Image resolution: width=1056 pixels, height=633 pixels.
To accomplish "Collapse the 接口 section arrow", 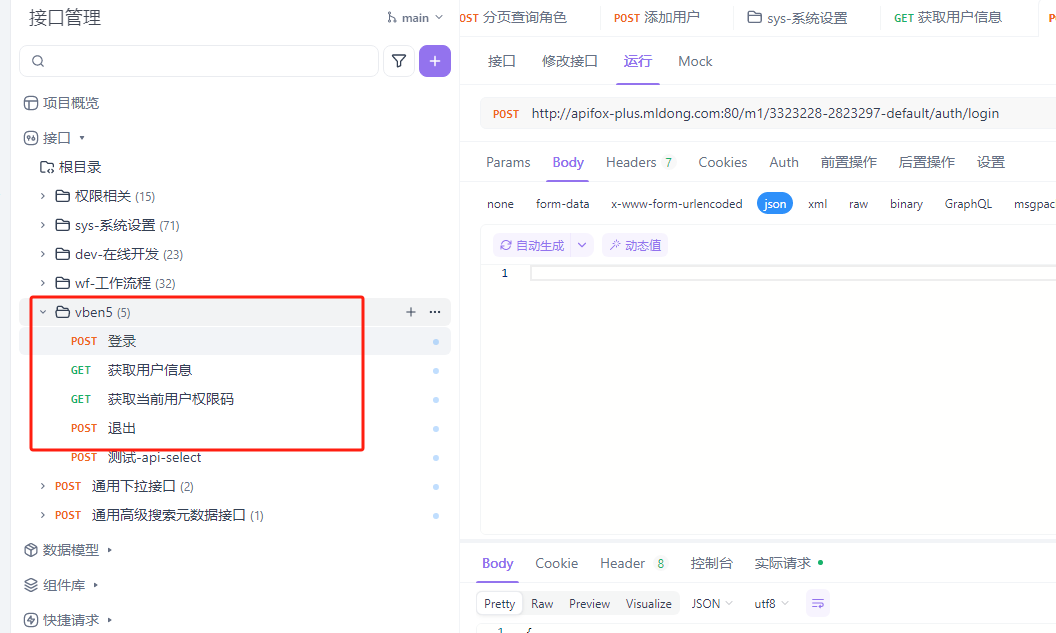I will click(x=82, y=138).
